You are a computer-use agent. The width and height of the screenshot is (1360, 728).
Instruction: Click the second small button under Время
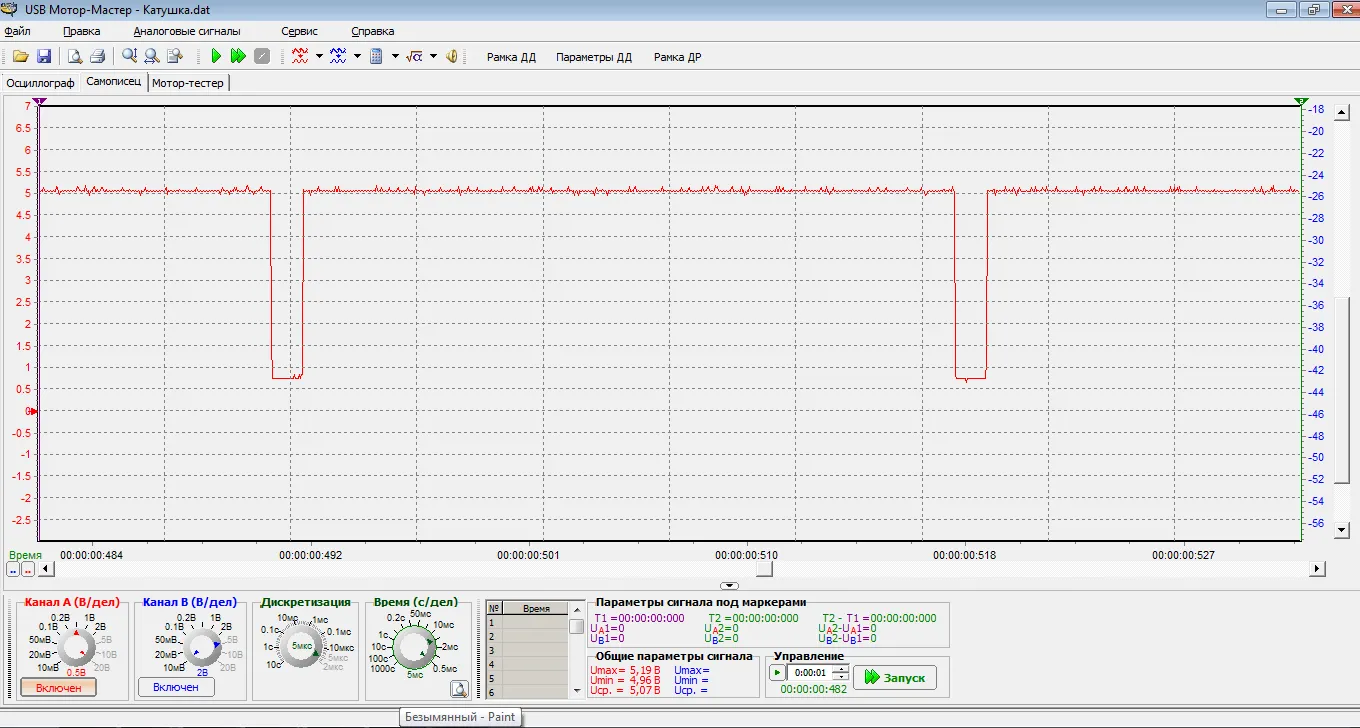[x=28, y=569]
